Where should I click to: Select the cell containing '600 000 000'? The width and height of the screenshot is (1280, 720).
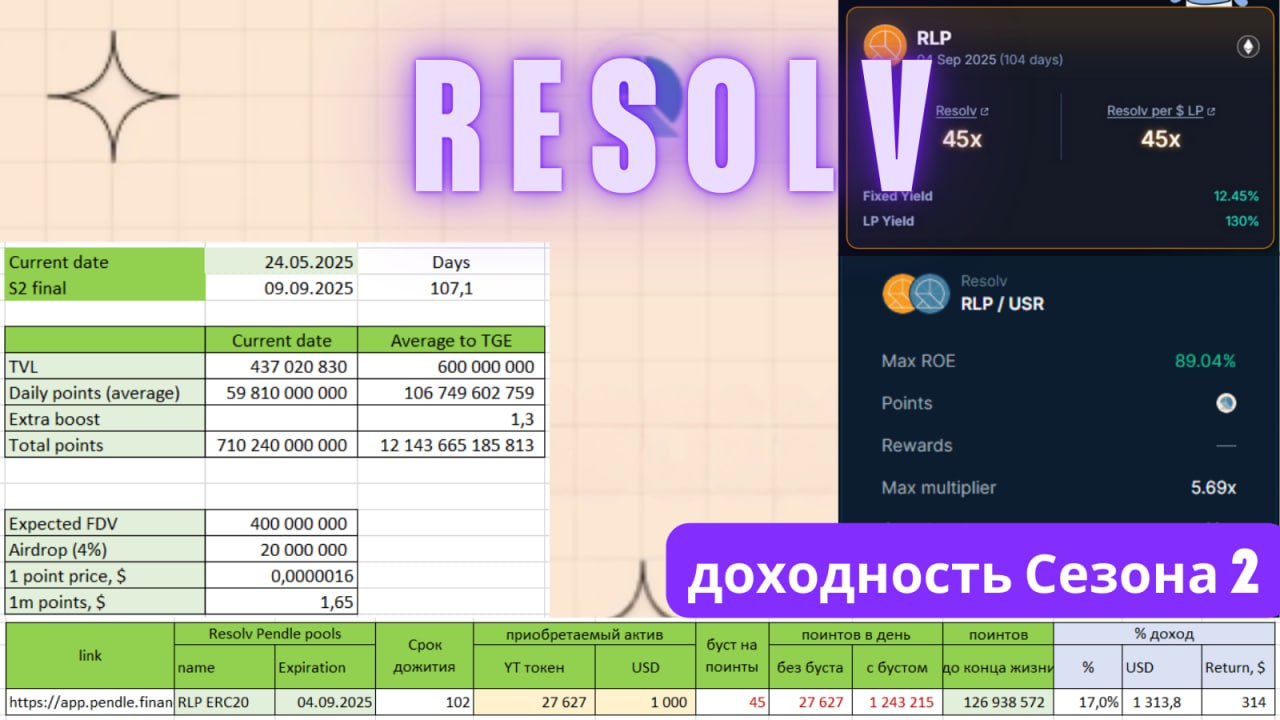click(452, 366)
